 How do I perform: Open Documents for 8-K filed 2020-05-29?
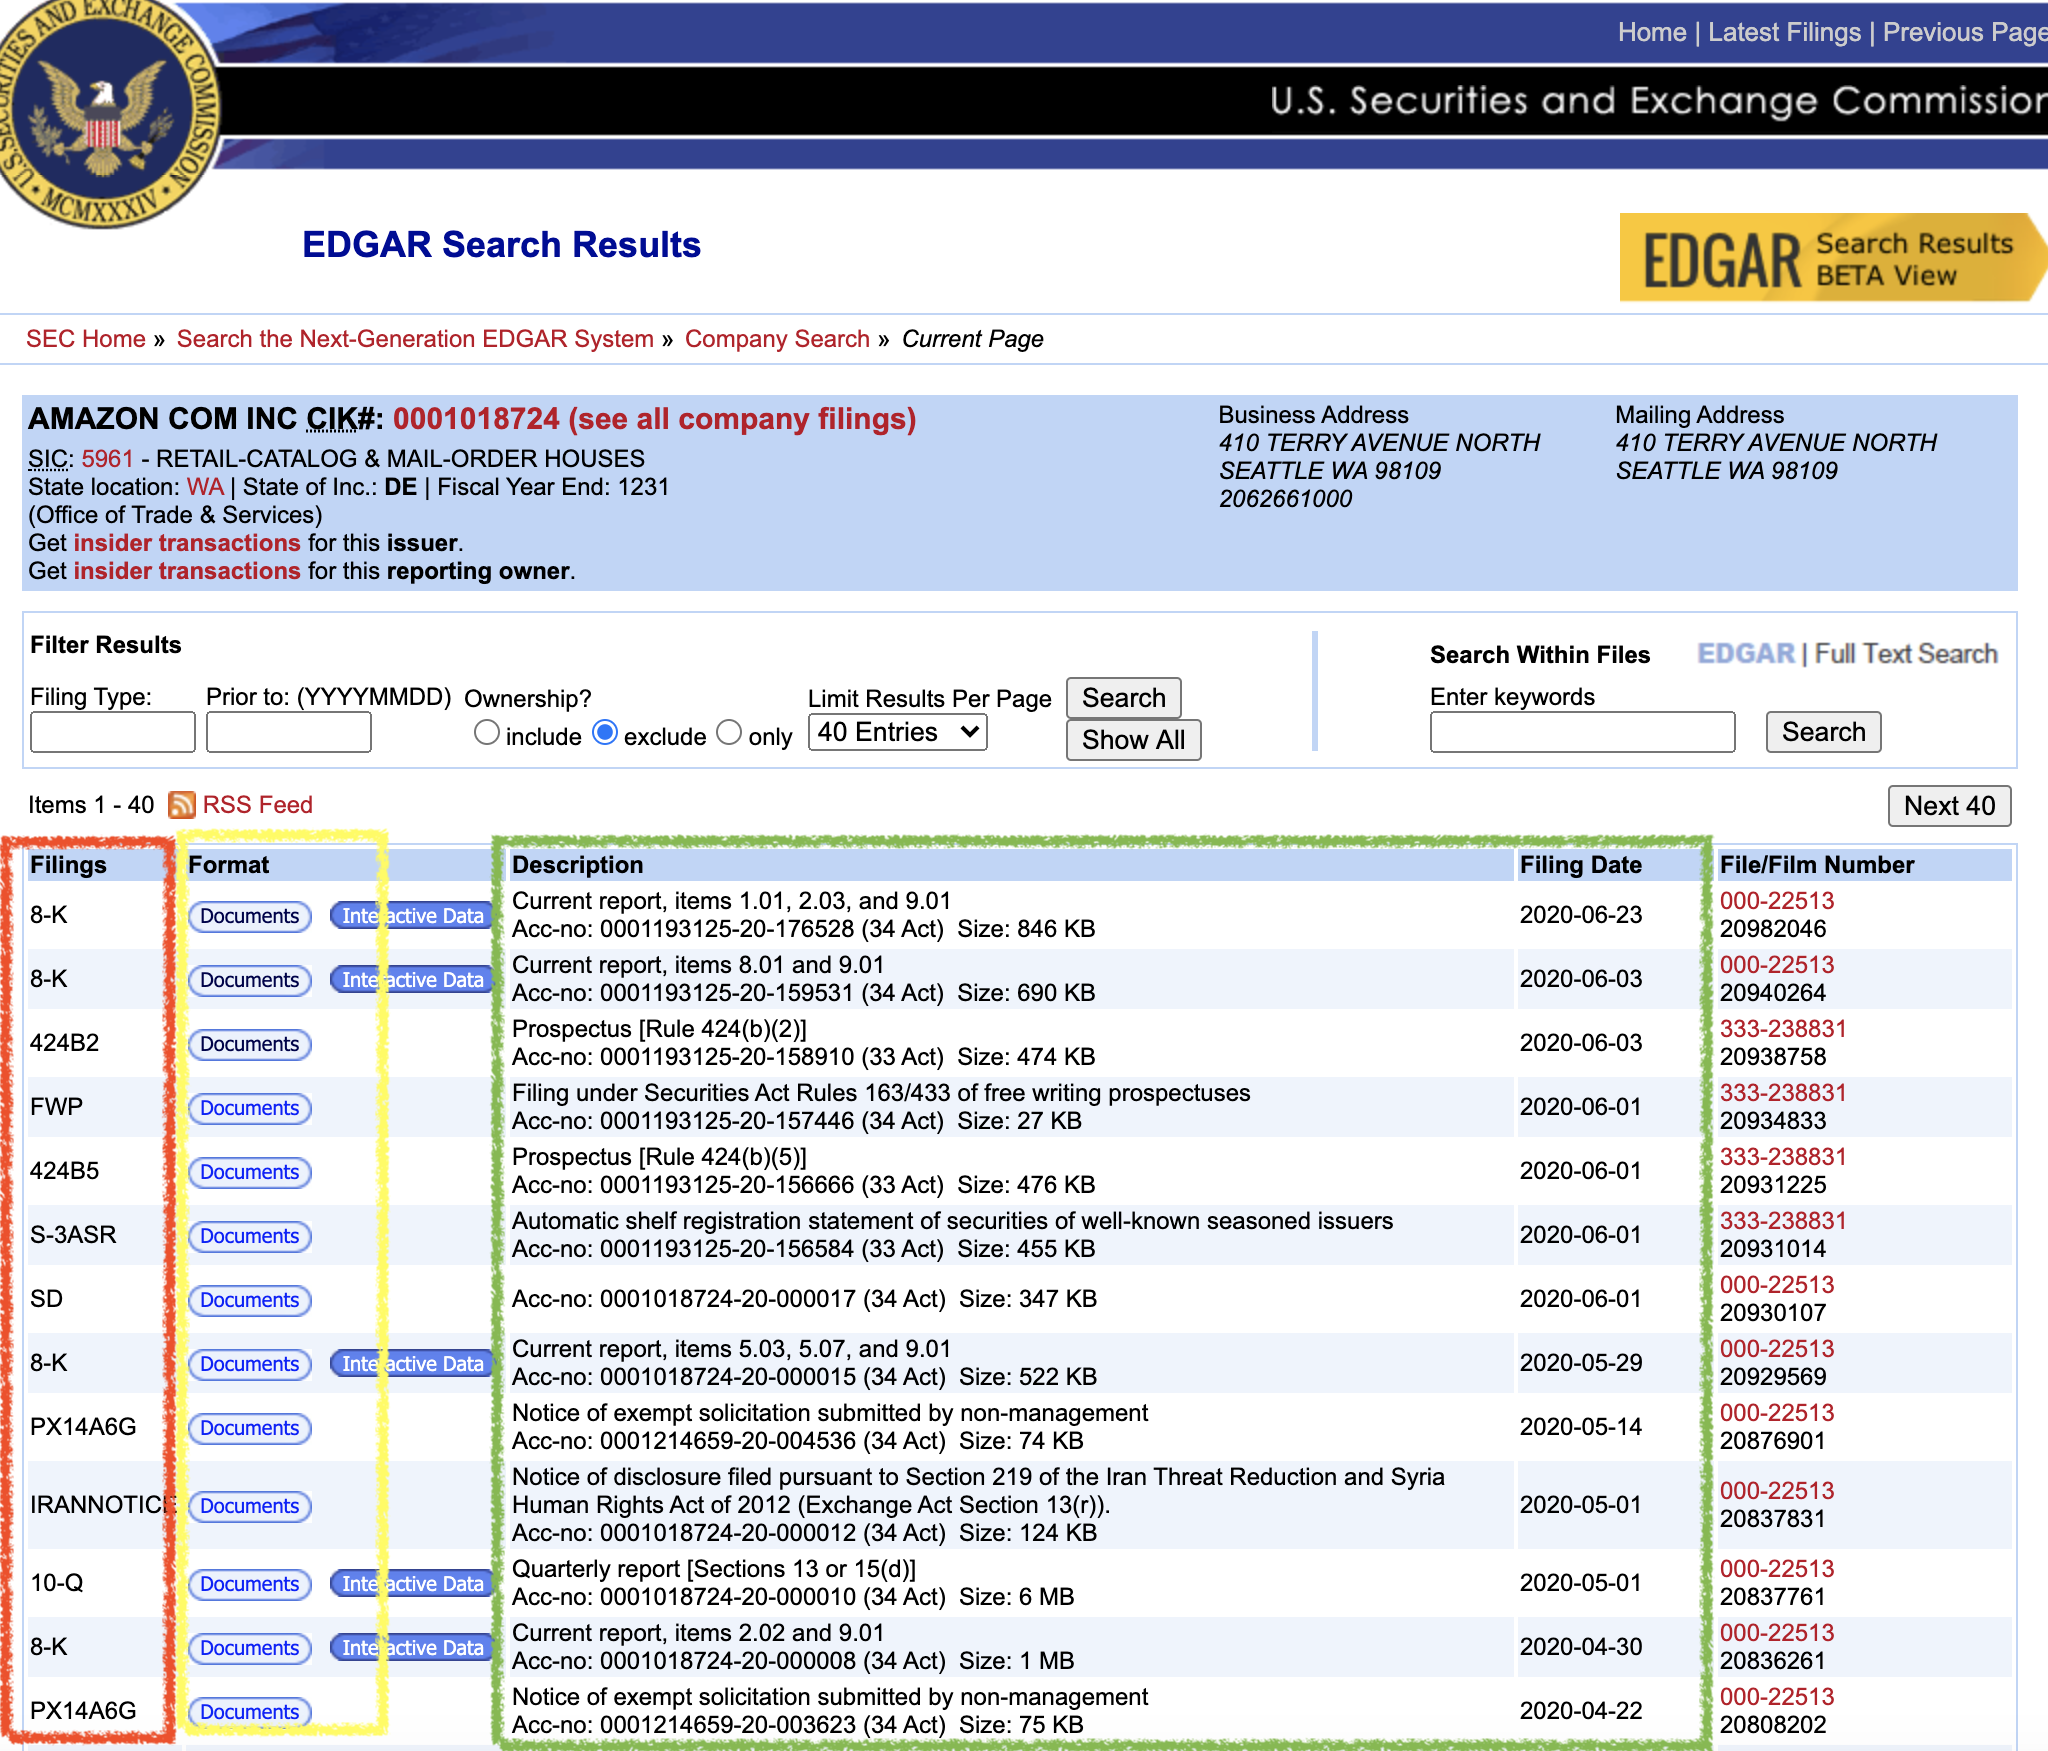250,1364
